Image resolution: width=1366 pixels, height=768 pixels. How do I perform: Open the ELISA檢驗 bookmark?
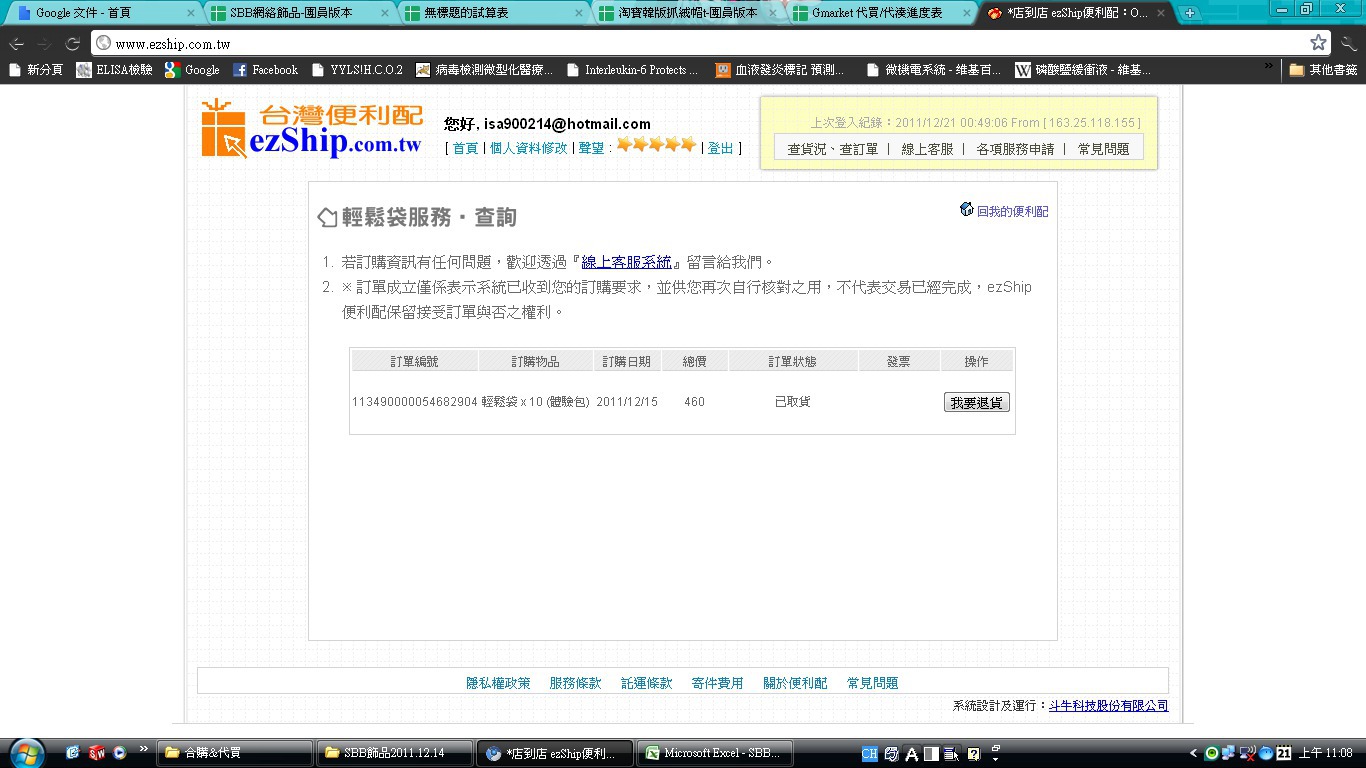(114, 70)
